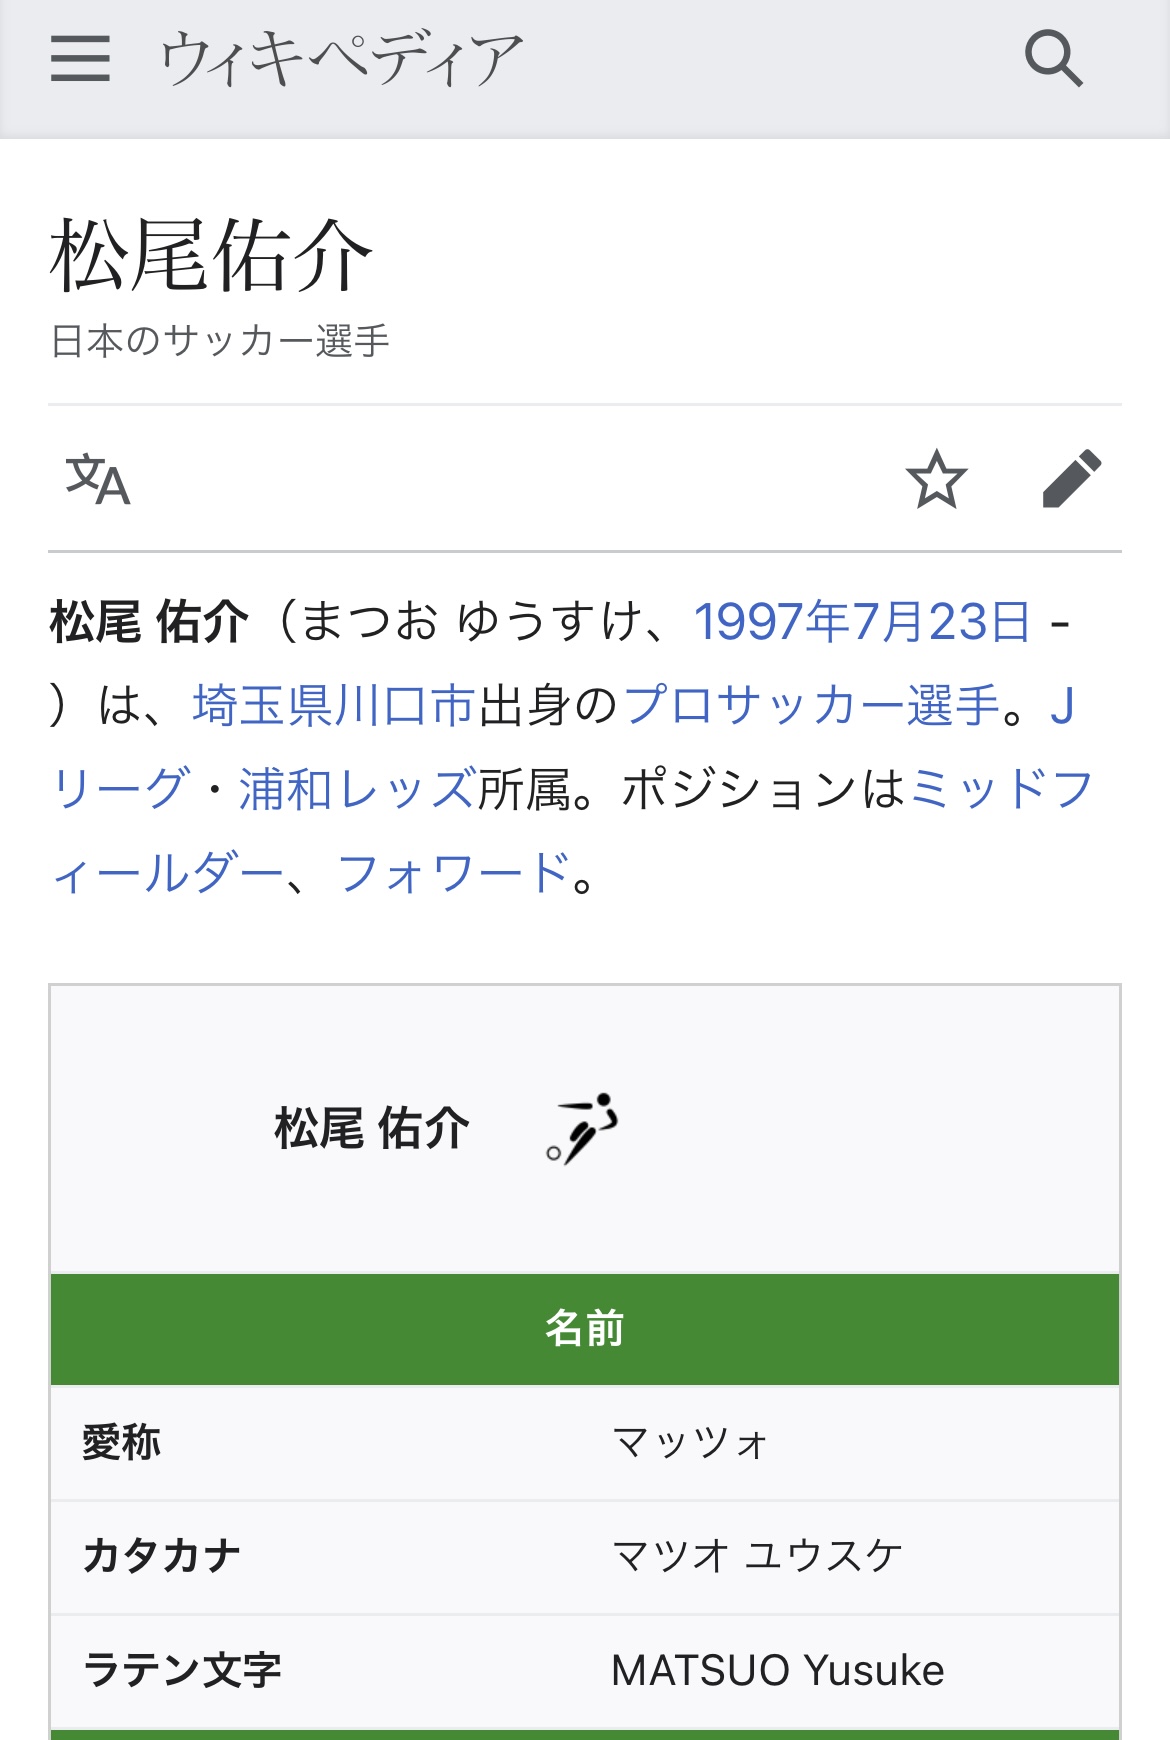
Task: Open the hamburger main menu
Action: point(80,58)
